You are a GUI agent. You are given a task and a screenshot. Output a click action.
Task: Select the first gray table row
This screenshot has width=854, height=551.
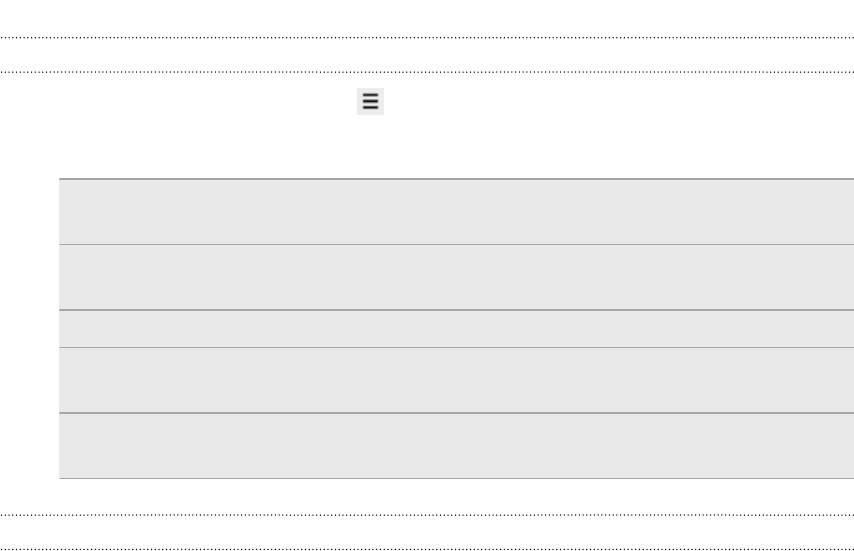point(456,212)
